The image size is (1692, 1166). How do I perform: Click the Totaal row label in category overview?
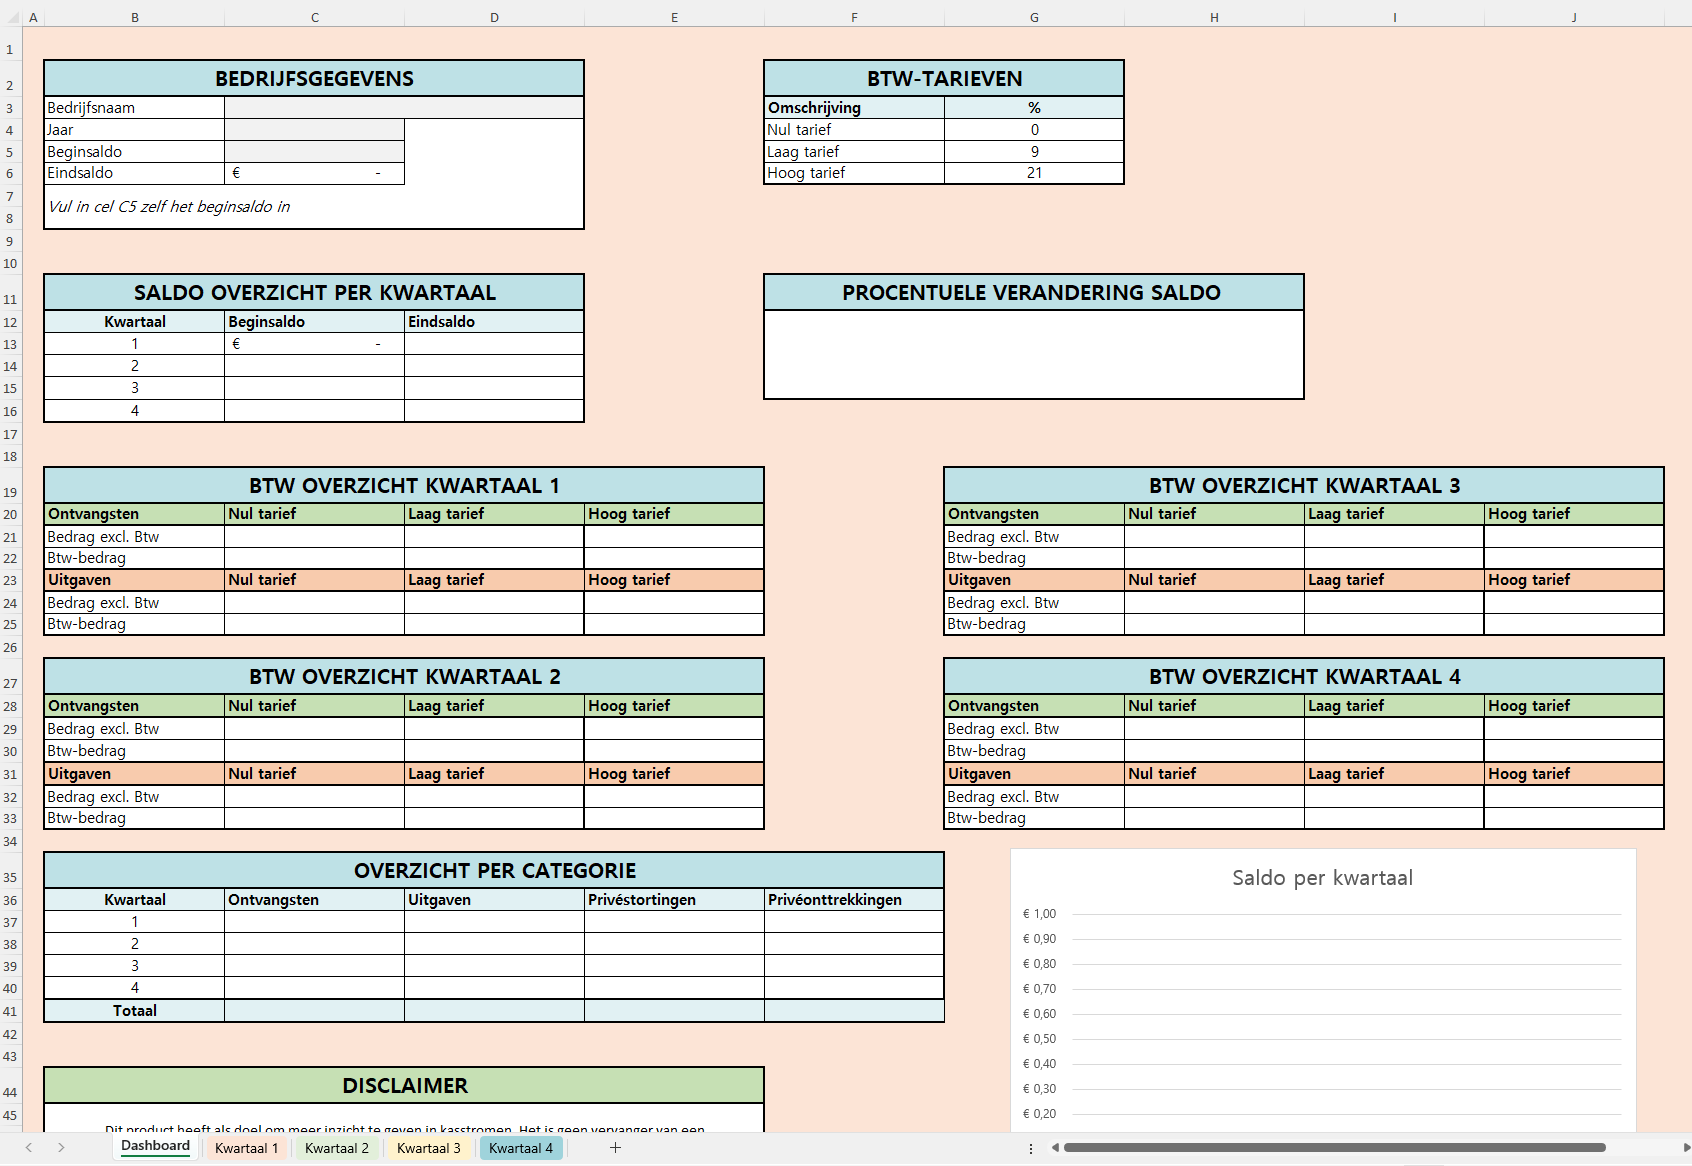pyautogui.click(x=134, y=1011)
